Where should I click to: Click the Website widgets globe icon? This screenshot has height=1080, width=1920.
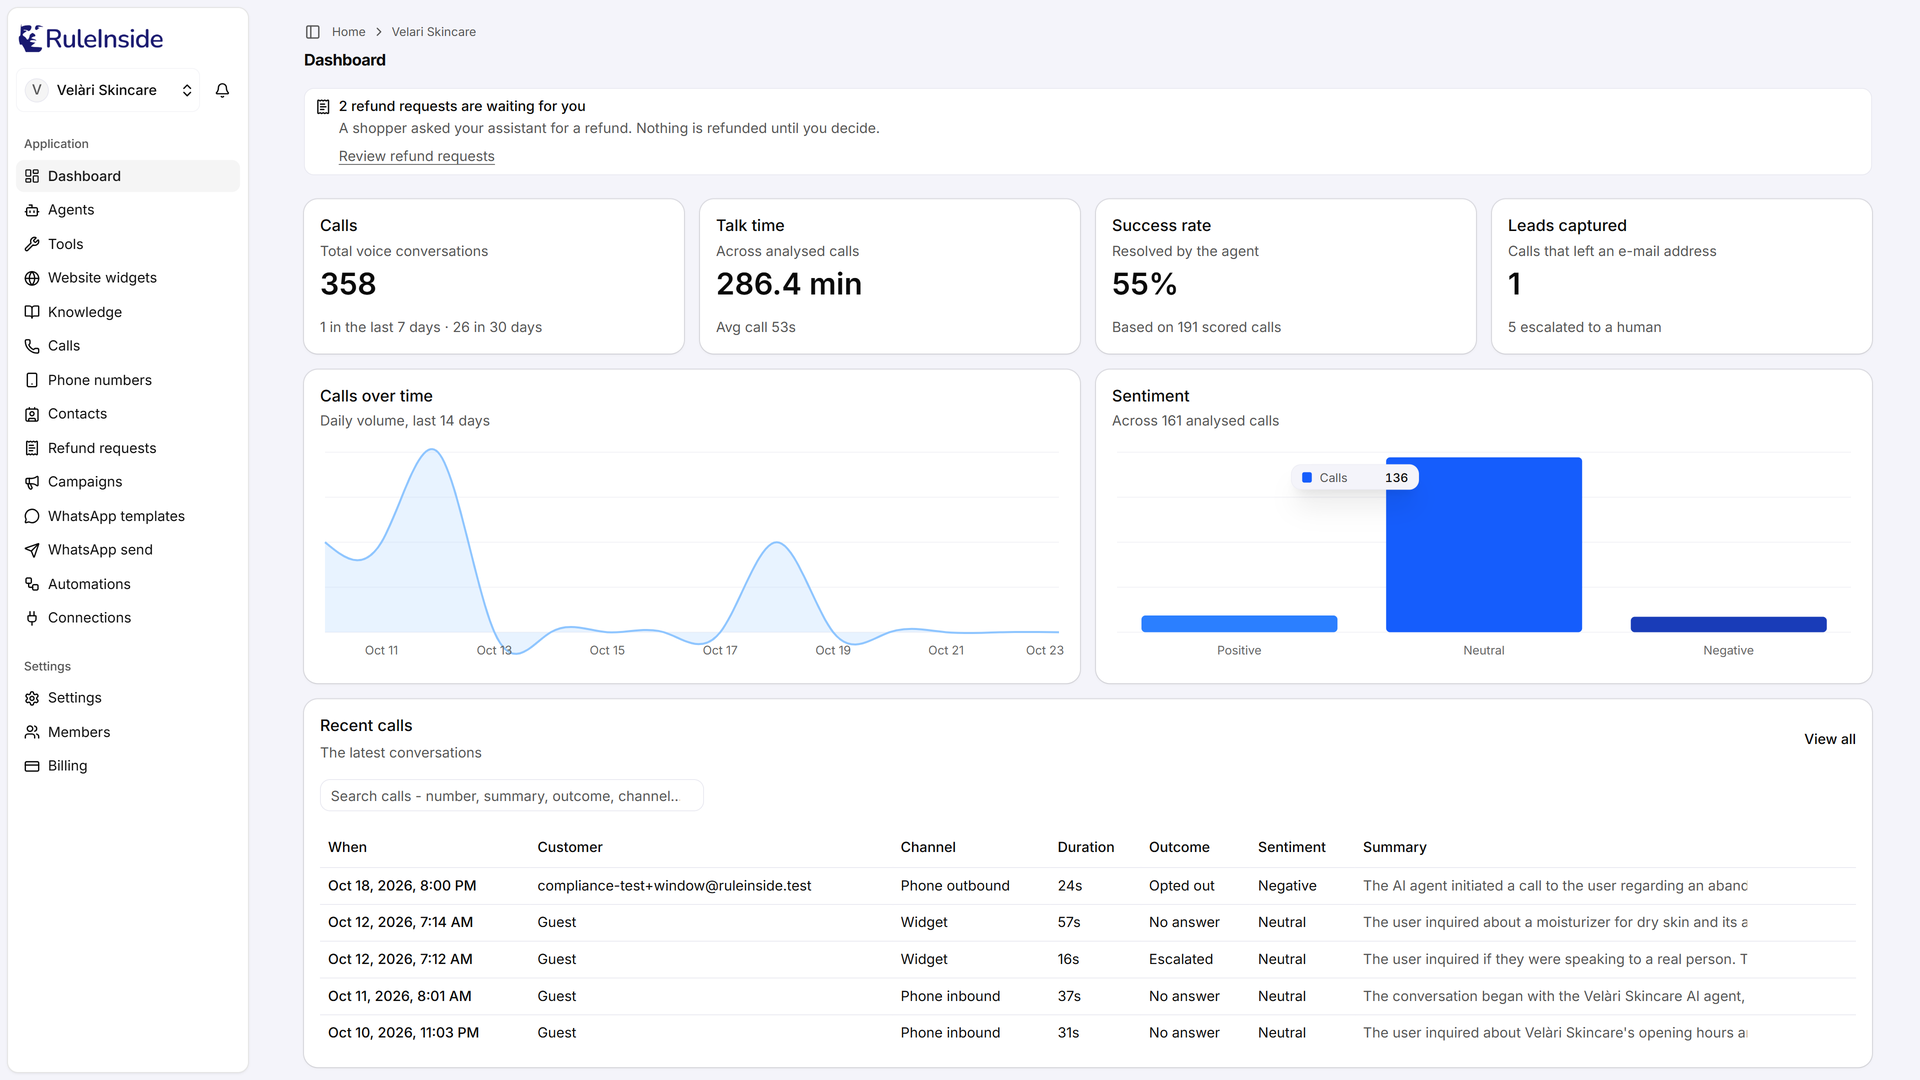32,278
